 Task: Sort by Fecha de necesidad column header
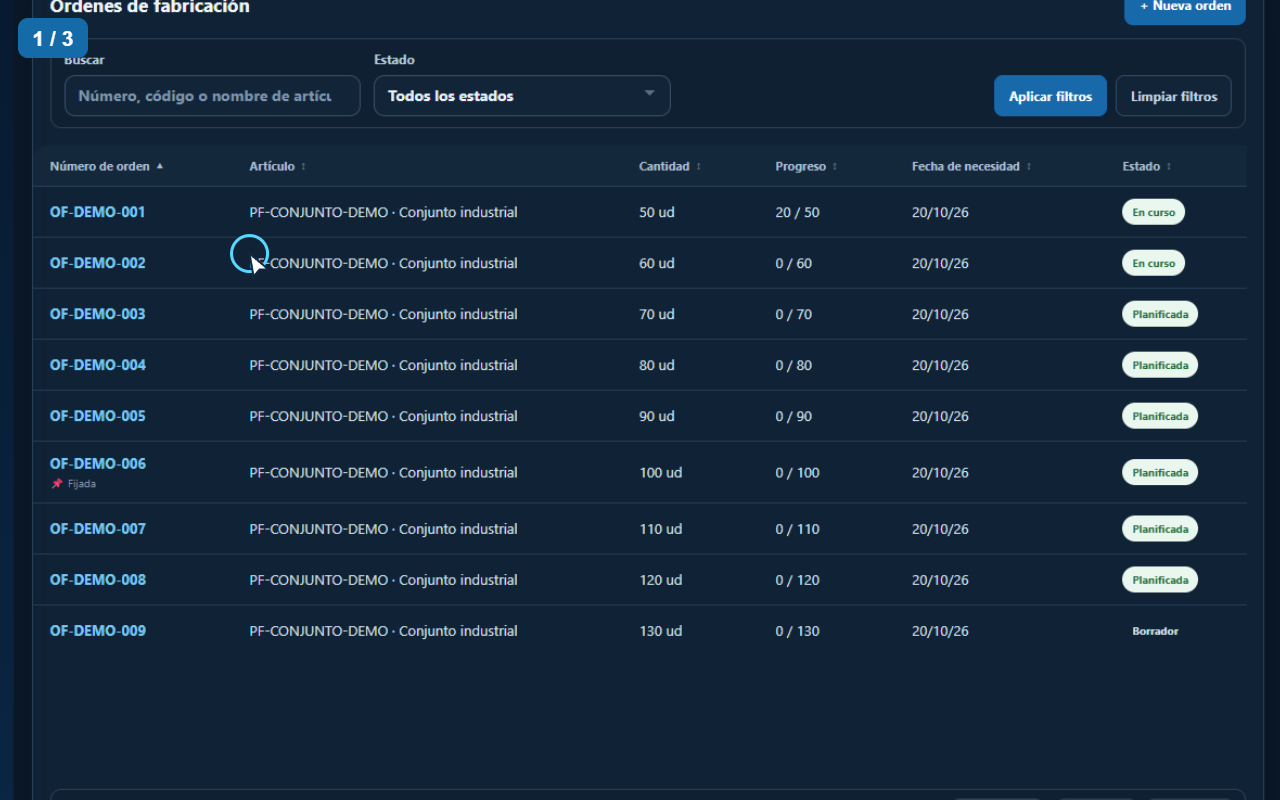pos(972,167)
